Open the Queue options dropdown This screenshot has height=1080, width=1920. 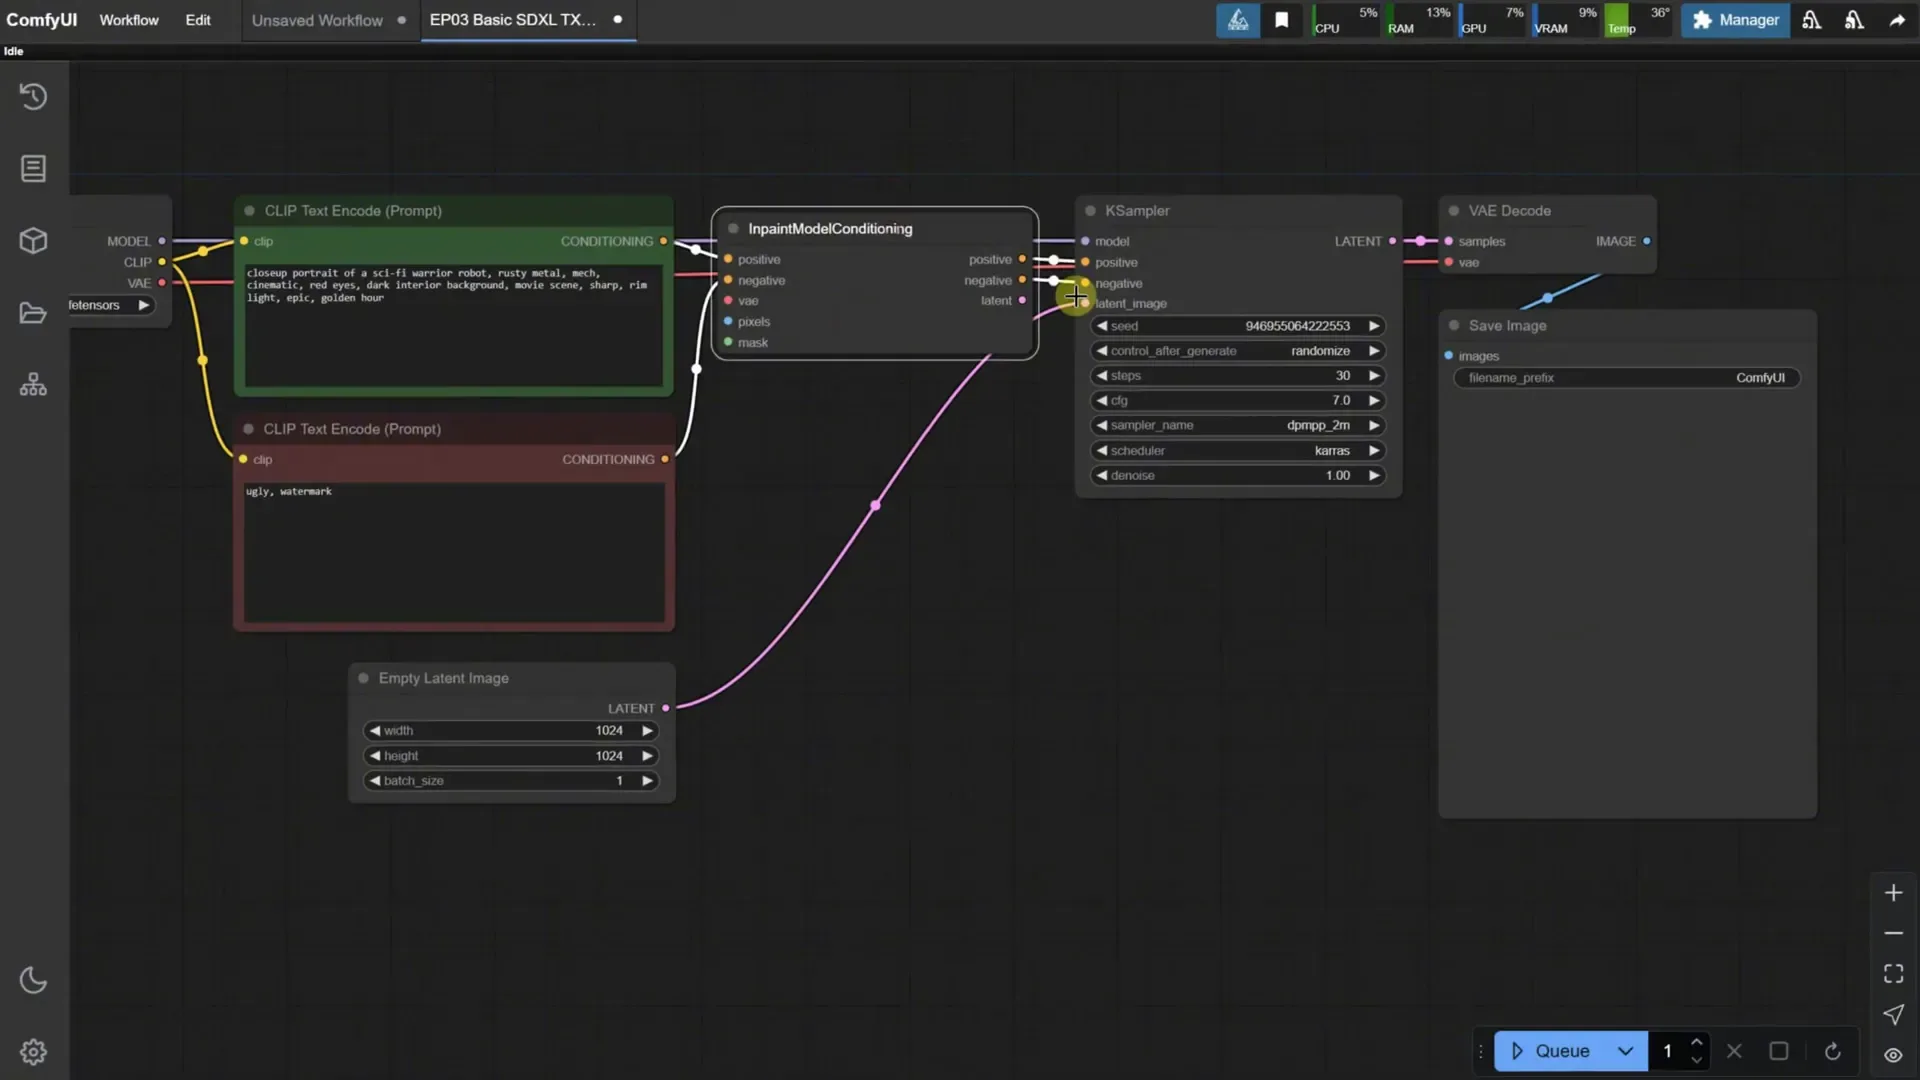1626,1051
